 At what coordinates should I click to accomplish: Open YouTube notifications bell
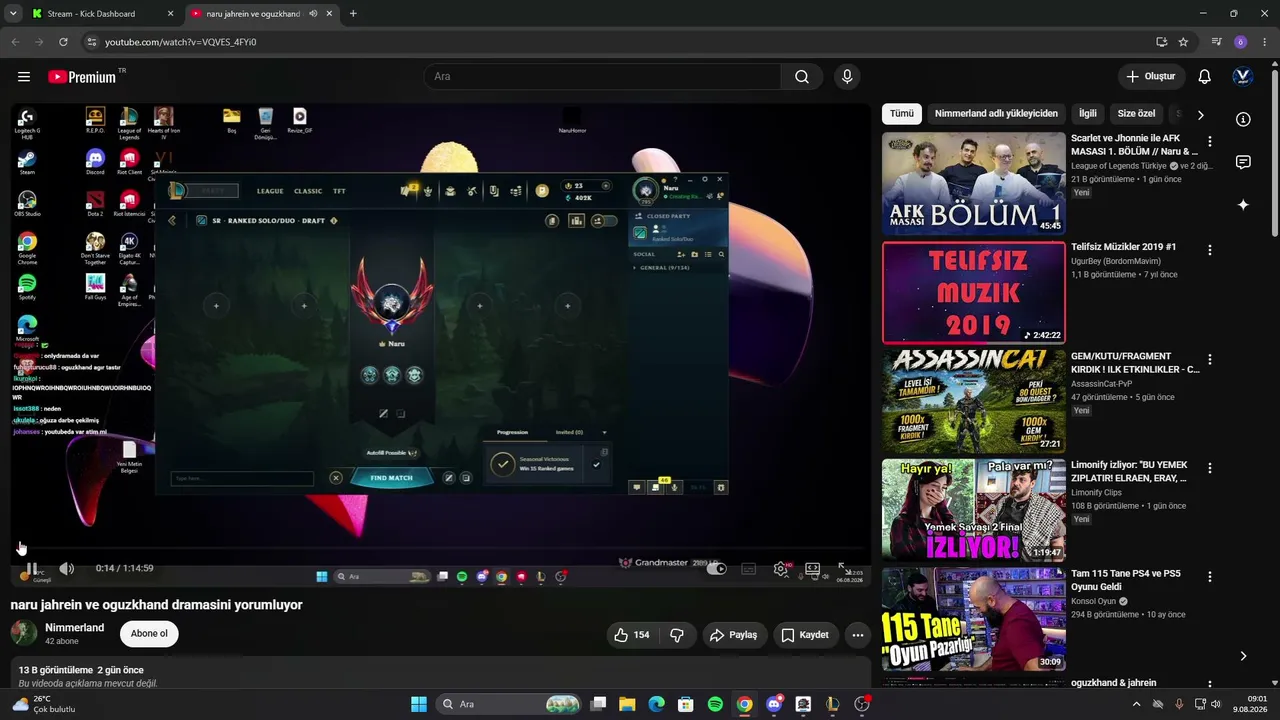(1205, 77)
